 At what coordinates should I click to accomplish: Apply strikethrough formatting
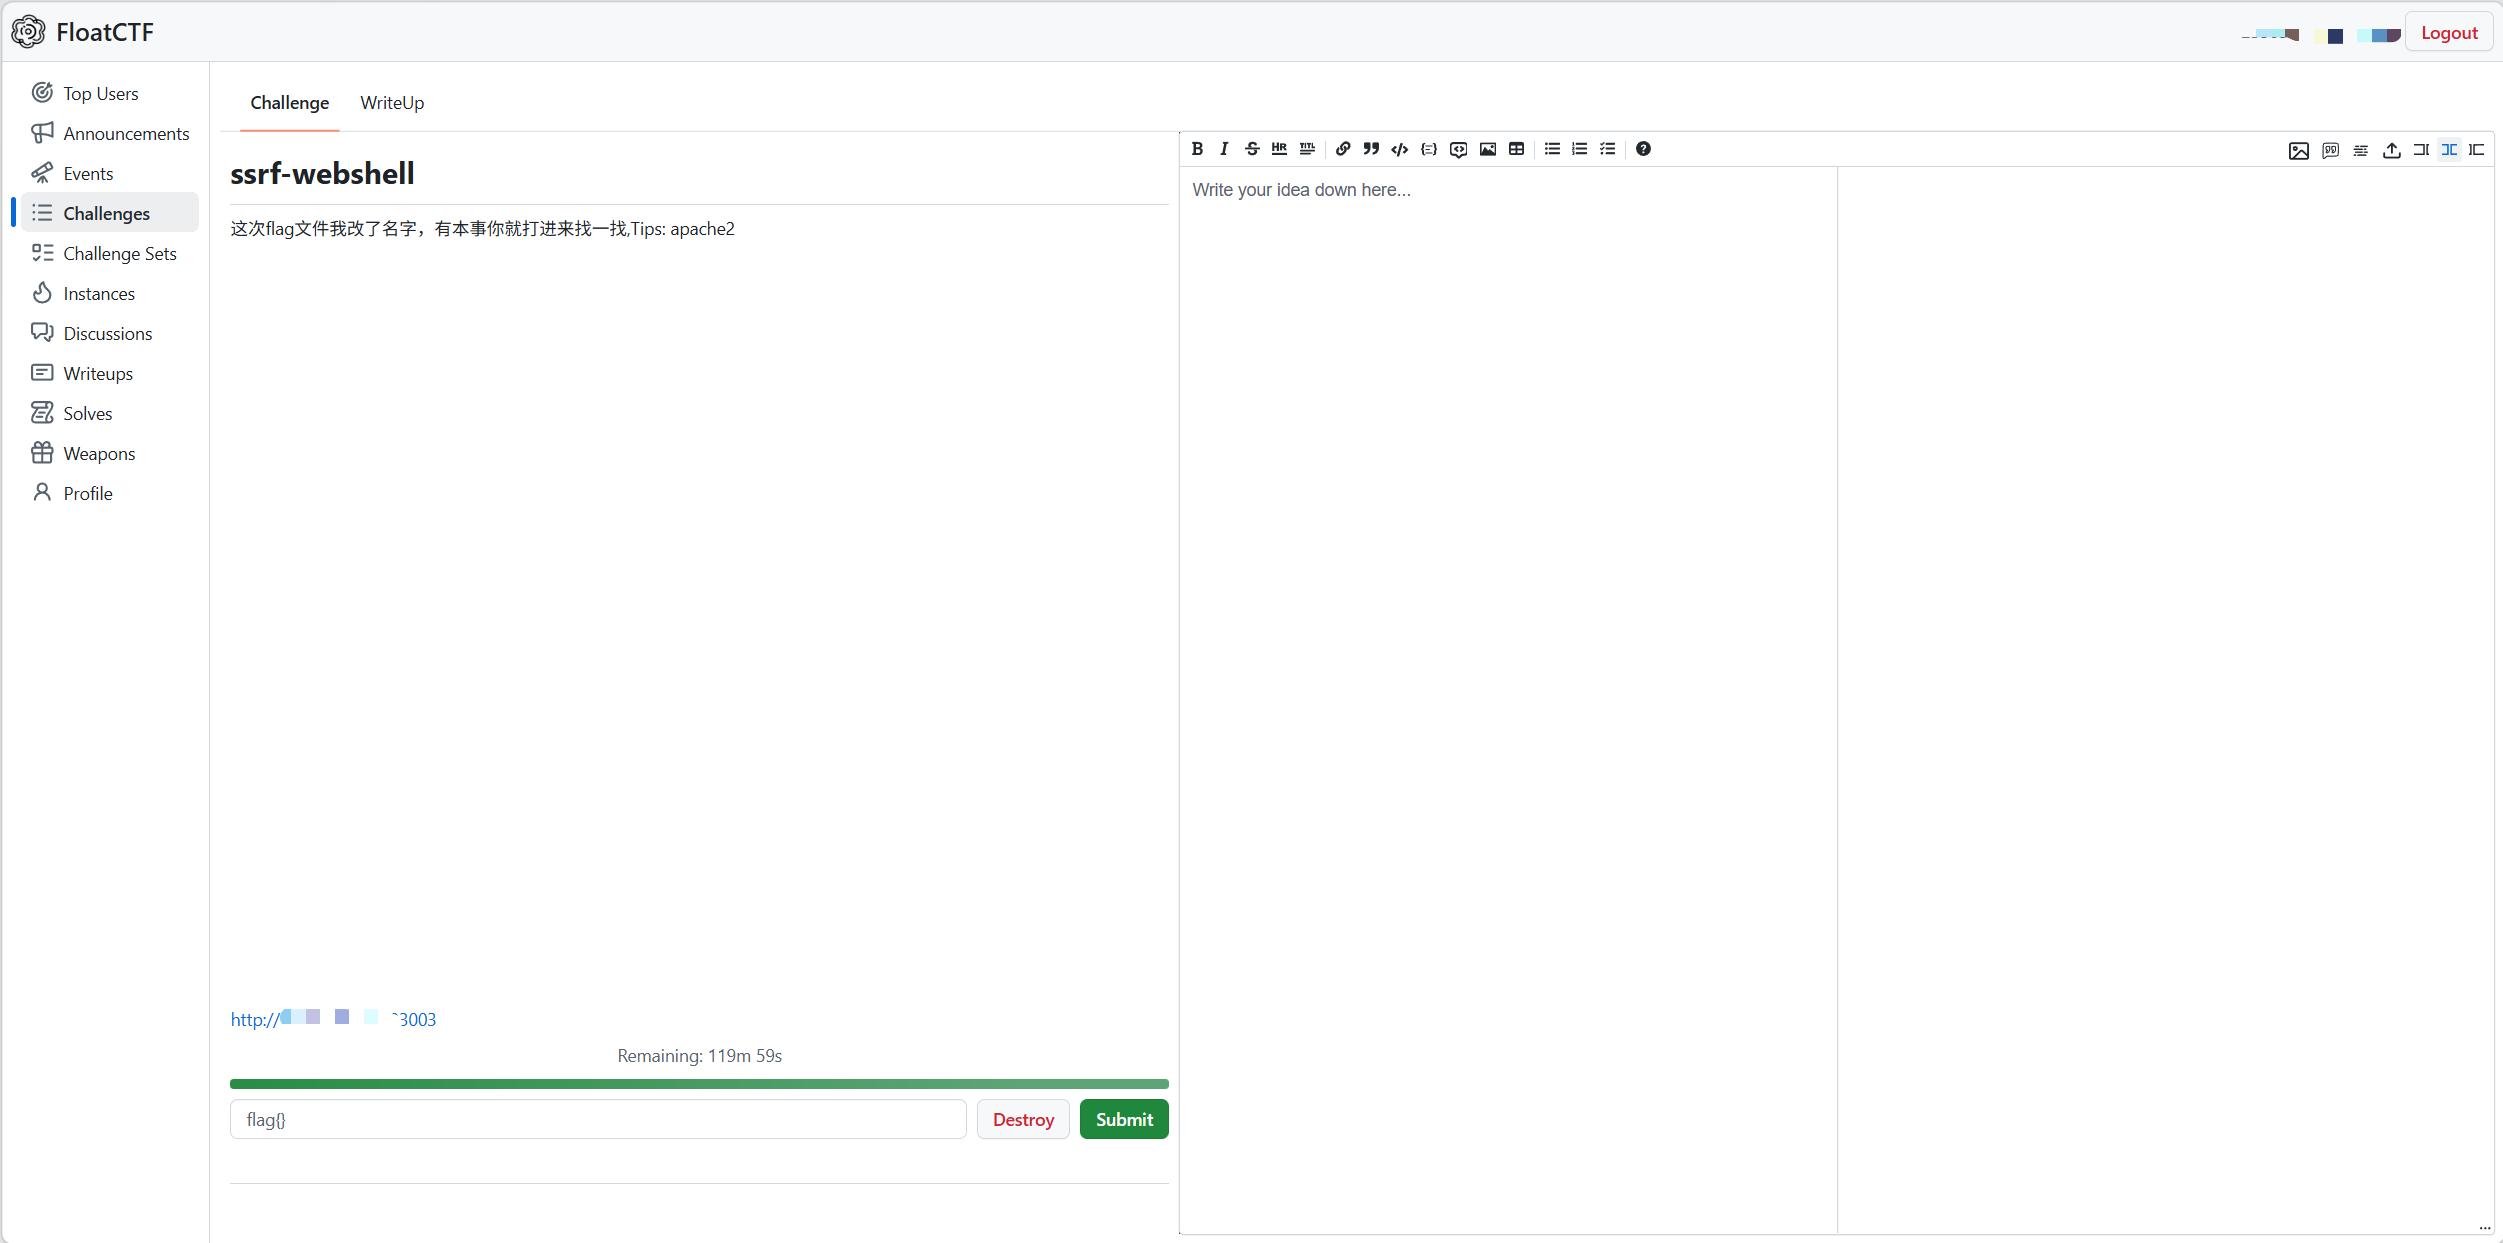click(x=1252, y=149)
